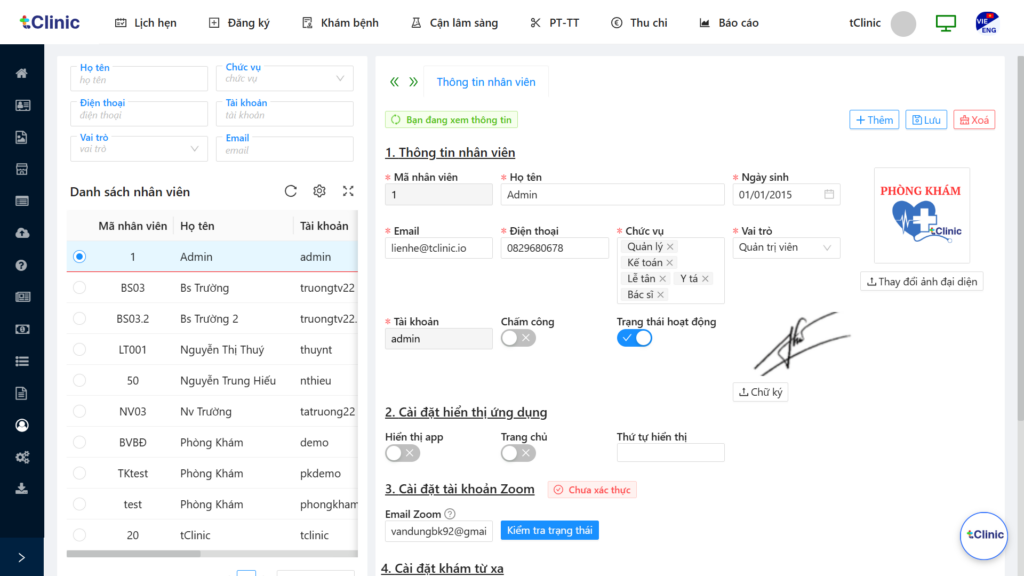Click the home icon in left sidebar
The height and width of the screenshot is (576, 1024).
(22, 73)
